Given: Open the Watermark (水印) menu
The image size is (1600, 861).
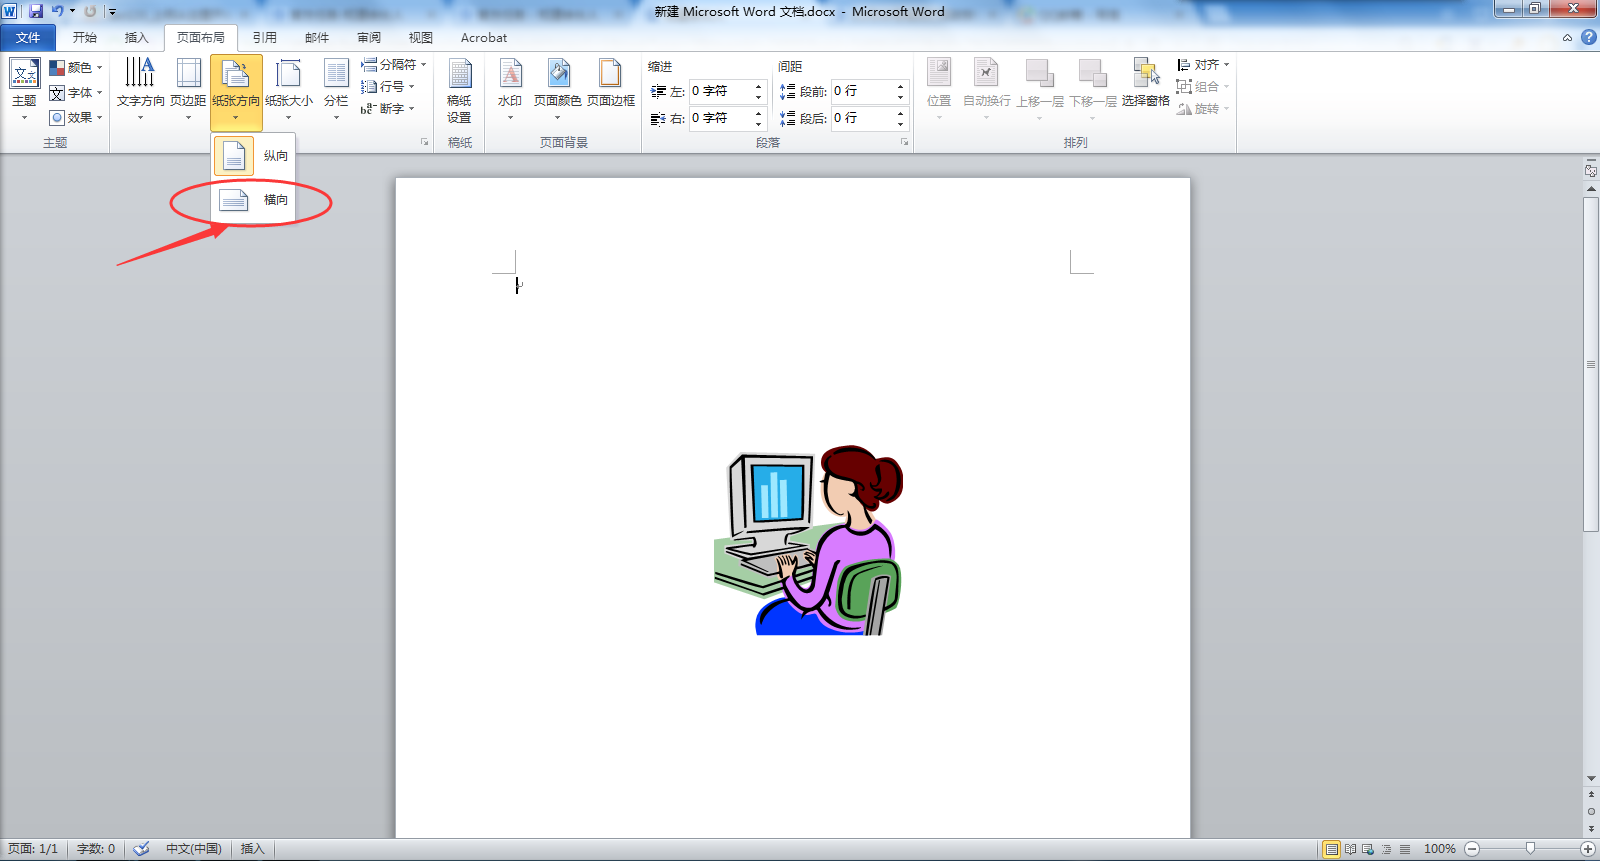Looking at the screenshot, I should [510, 90].
